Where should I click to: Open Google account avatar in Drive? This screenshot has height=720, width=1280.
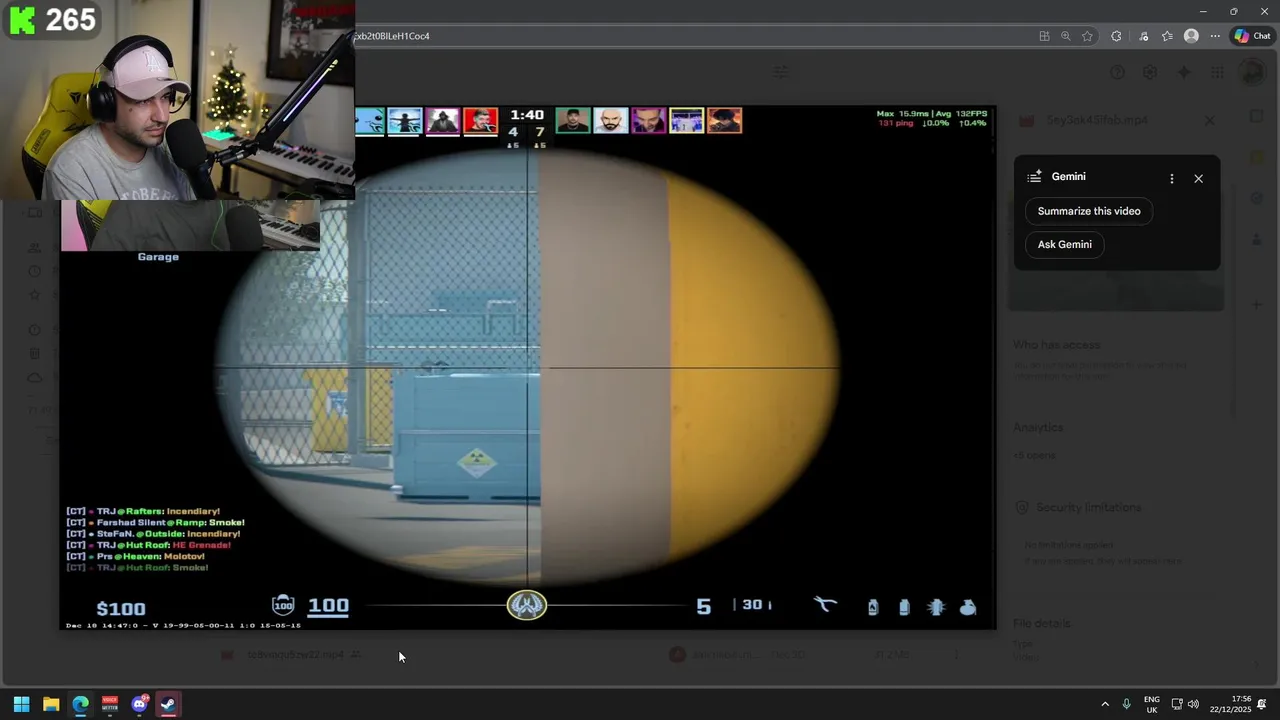coord(1251,72)
